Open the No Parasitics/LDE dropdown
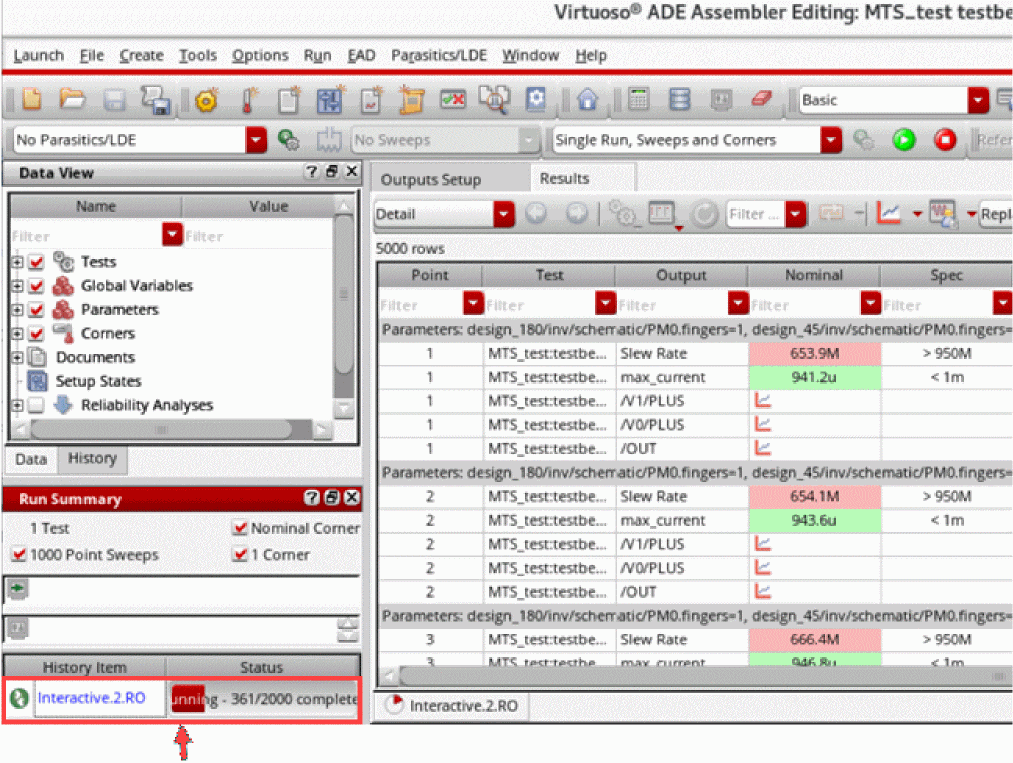This screenshot has width=1013, height=763. [256, 140]
